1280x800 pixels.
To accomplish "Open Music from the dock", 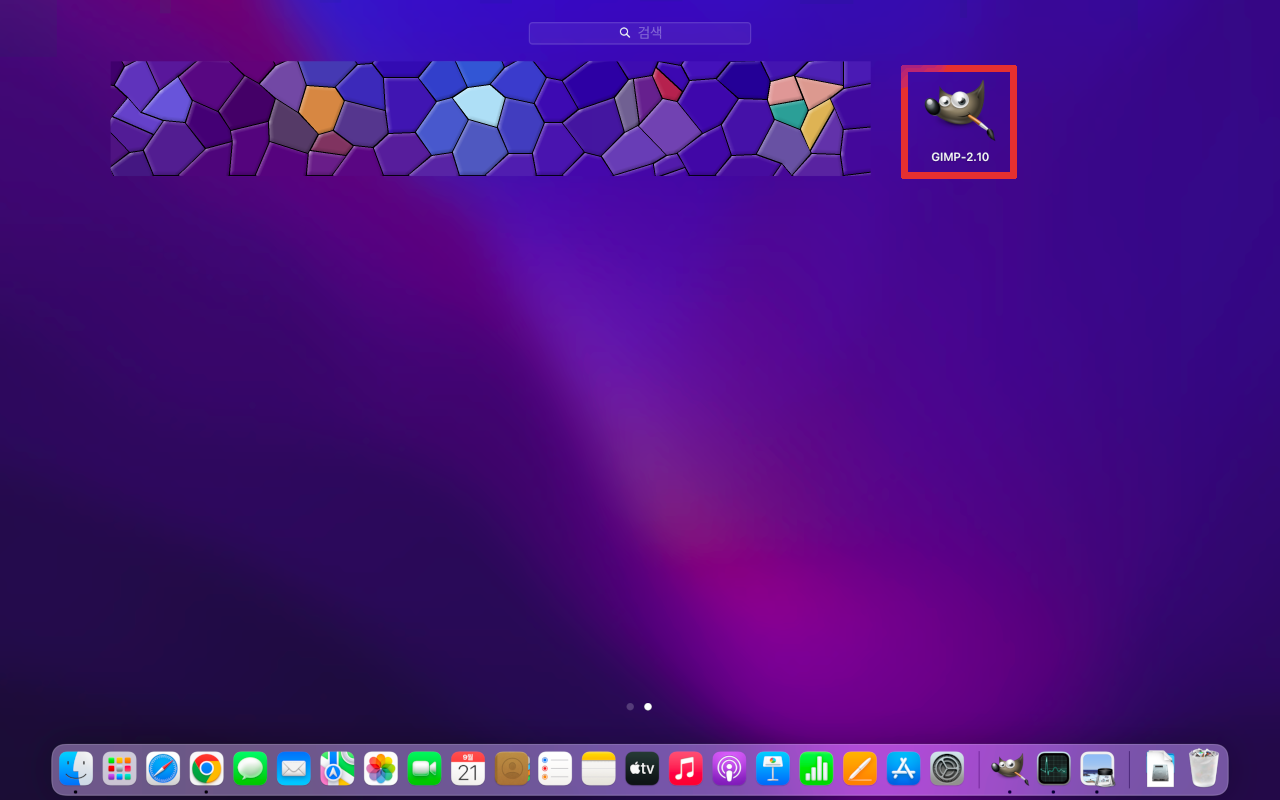I will click(686, 768).
